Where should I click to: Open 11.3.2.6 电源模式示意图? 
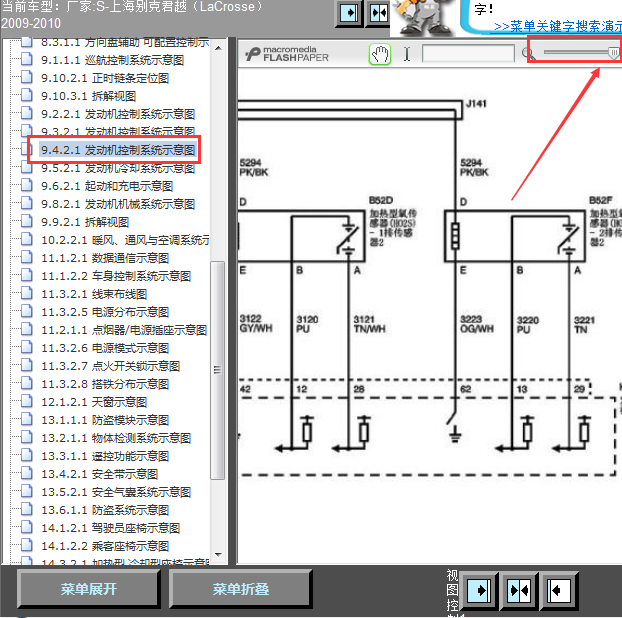tap(105, 348)
